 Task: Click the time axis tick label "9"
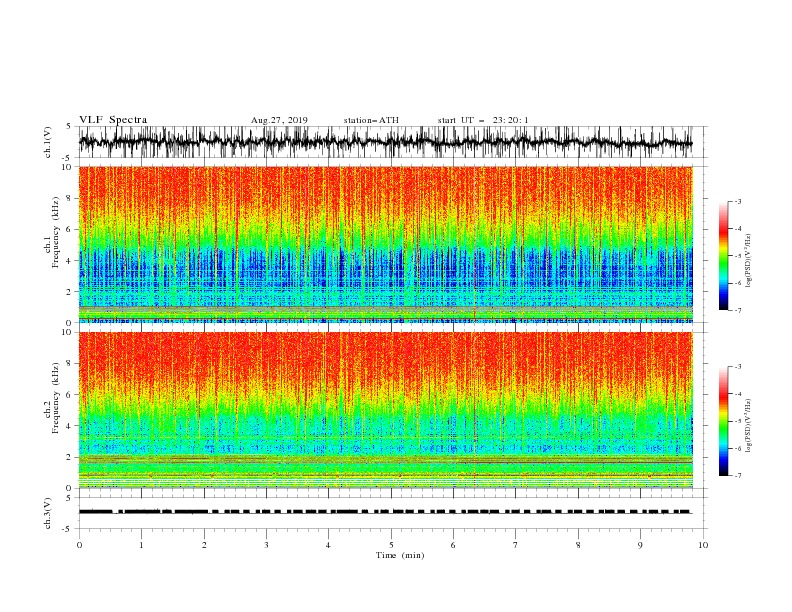click(640, 545)
